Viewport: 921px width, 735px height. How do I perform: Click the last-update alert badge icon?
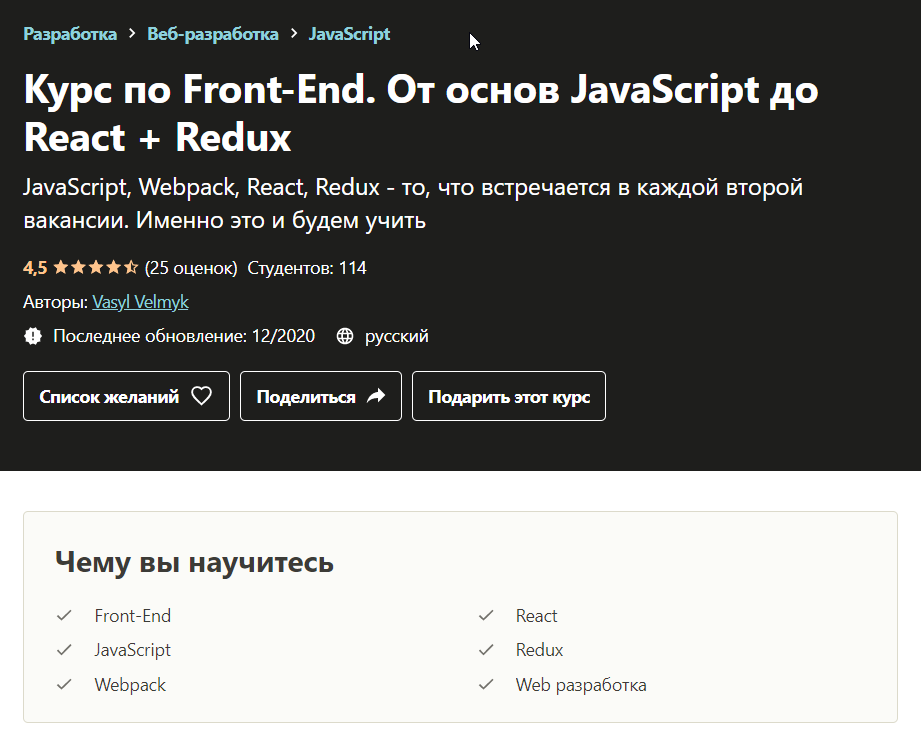33,336
